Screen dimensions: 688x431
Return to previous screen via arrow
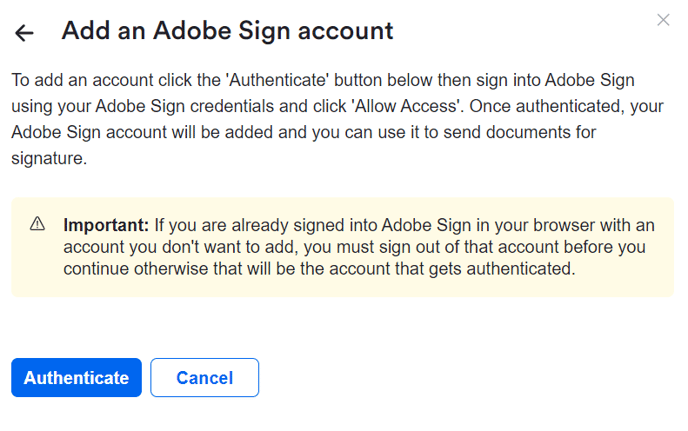coord(24,33)
